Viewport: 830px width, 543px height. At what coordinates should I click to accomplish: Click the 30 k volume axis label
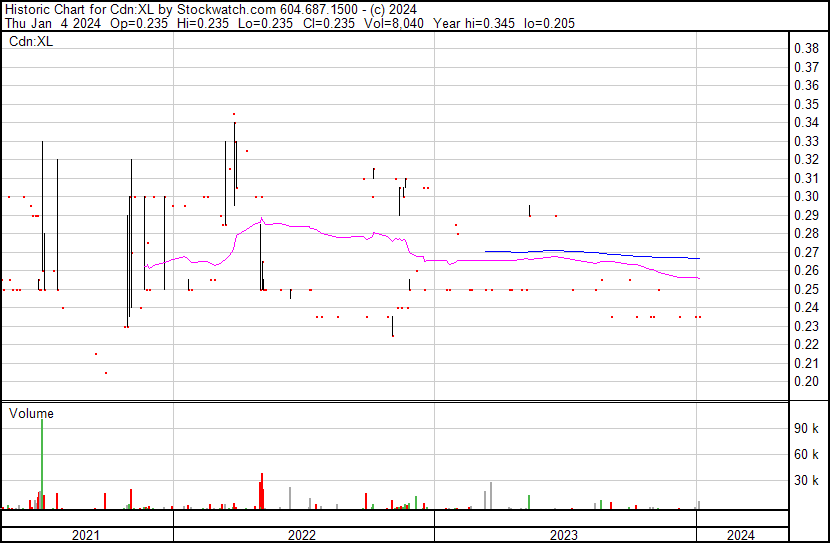tap(807, 481)
